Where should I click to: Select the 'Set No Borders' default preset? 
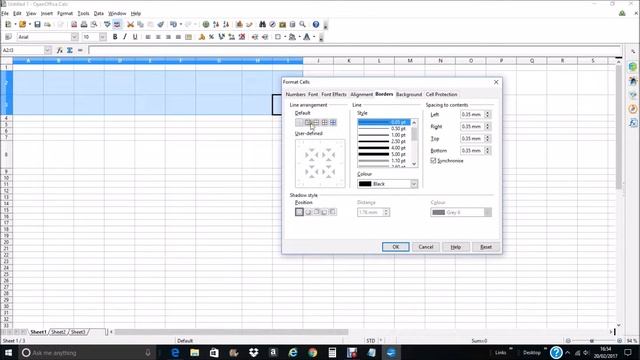(299, 122)
